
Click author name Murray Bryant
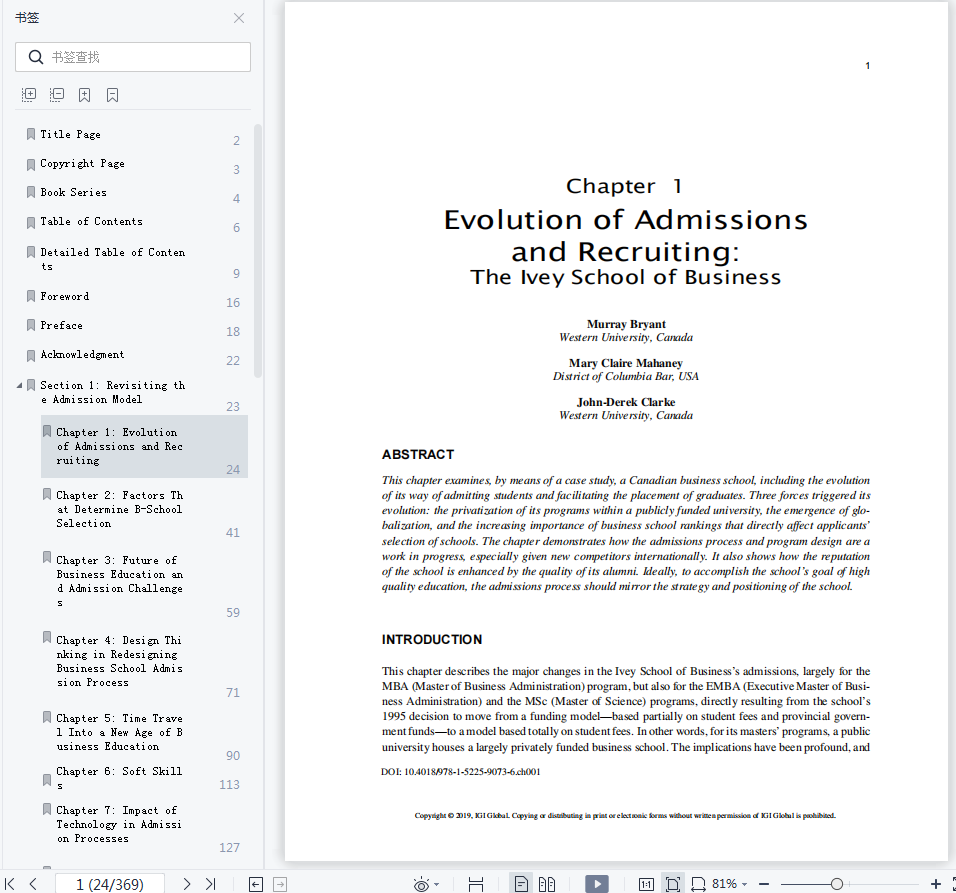point(626,324)
